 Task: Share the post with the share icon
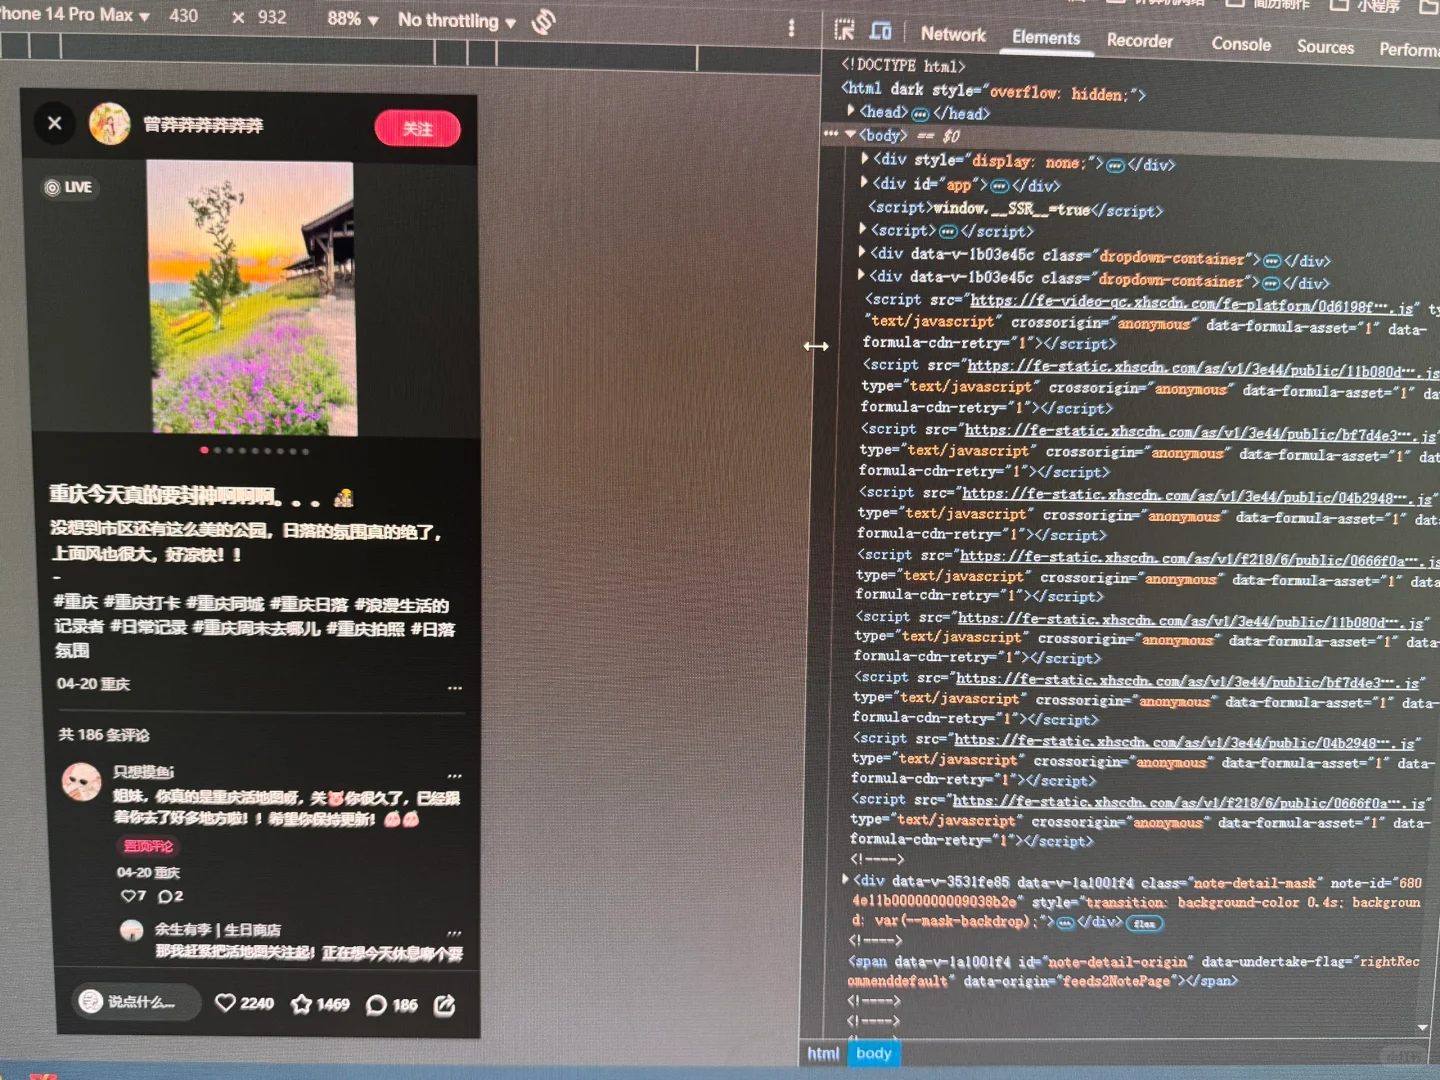click(445, 1005)
